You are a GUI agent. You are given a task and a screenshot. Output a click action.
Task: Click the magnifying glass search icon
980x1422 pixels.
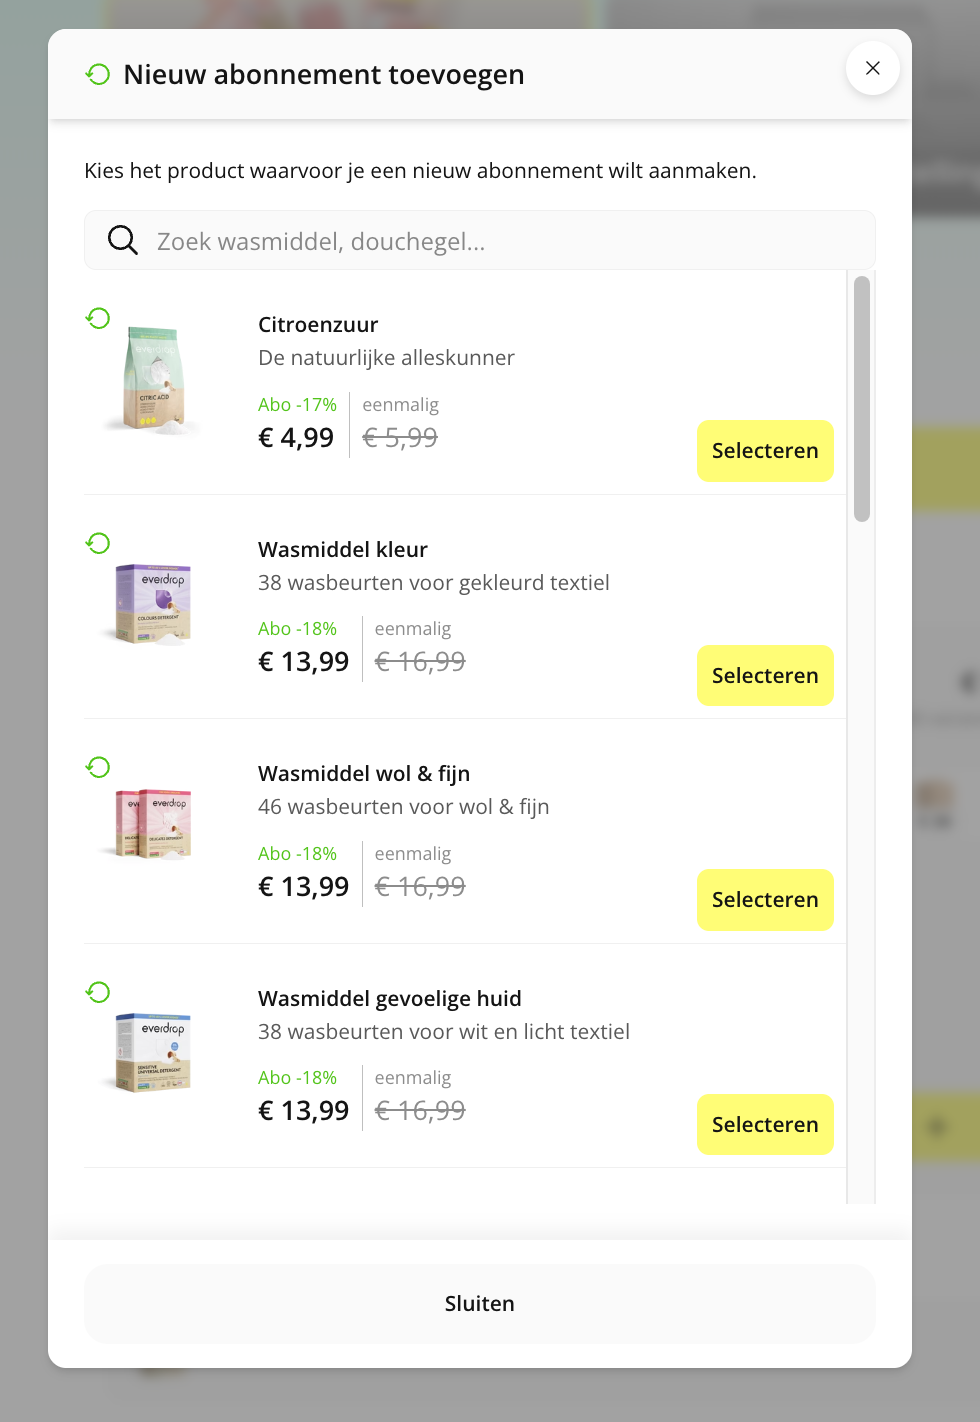pos(122,240)
